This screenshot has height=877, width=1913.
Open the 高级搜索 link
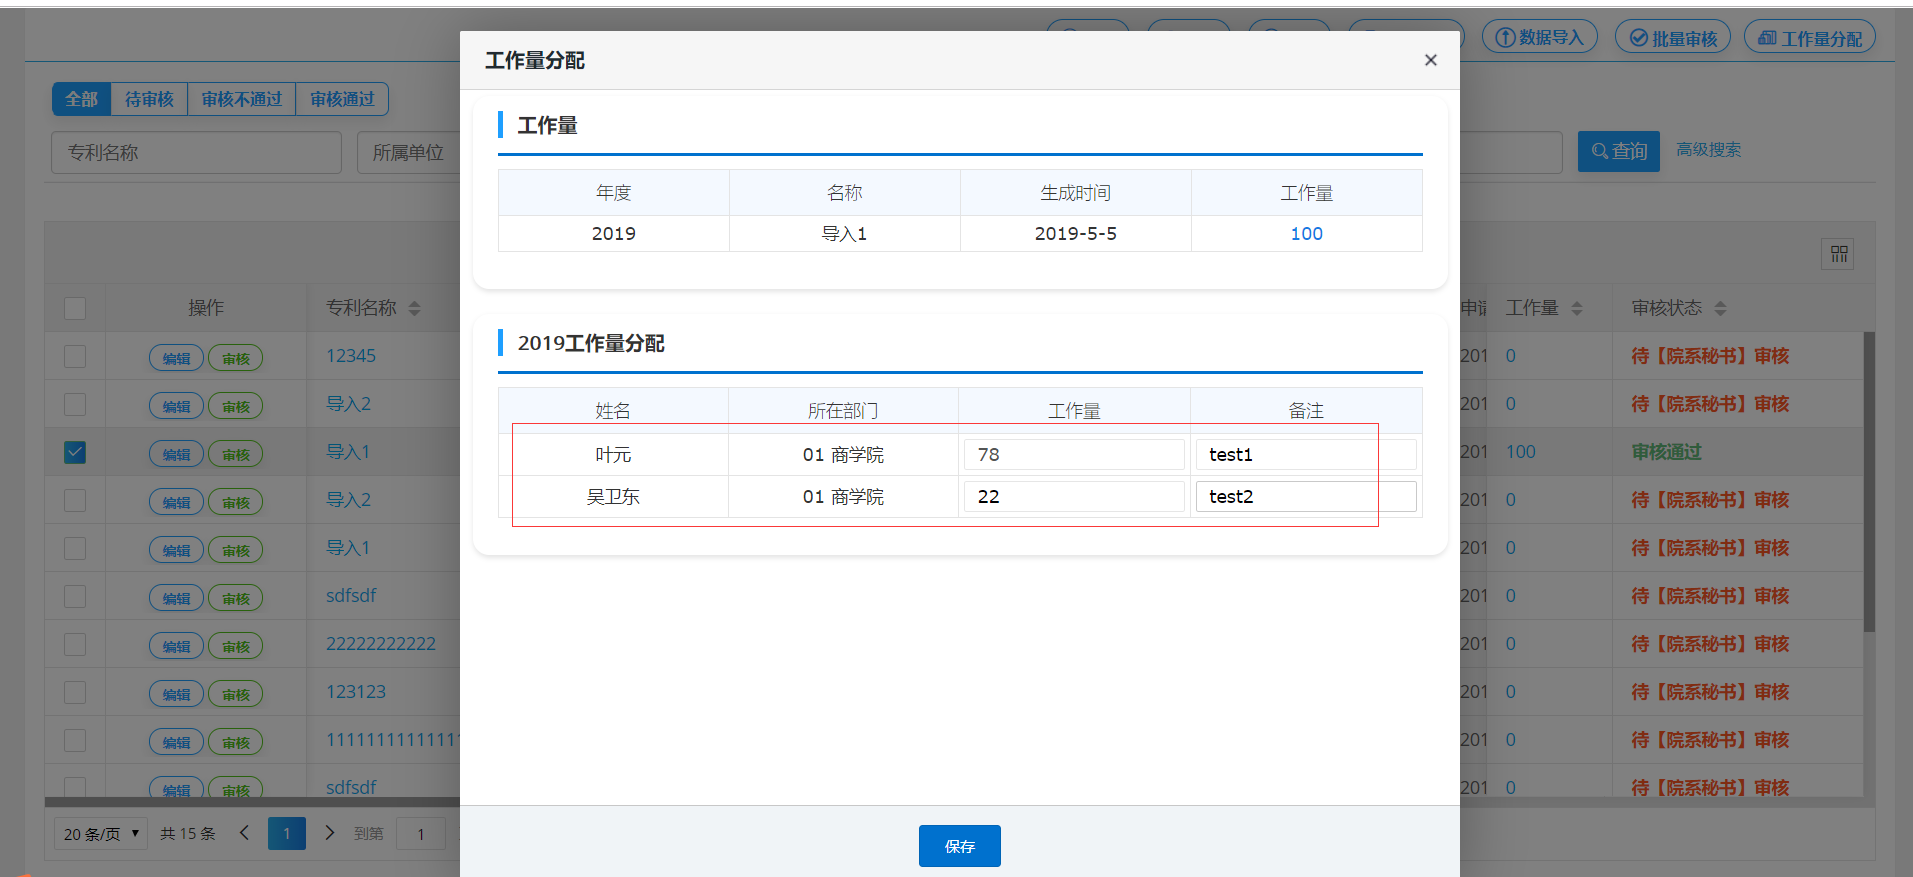[1708, 150]
